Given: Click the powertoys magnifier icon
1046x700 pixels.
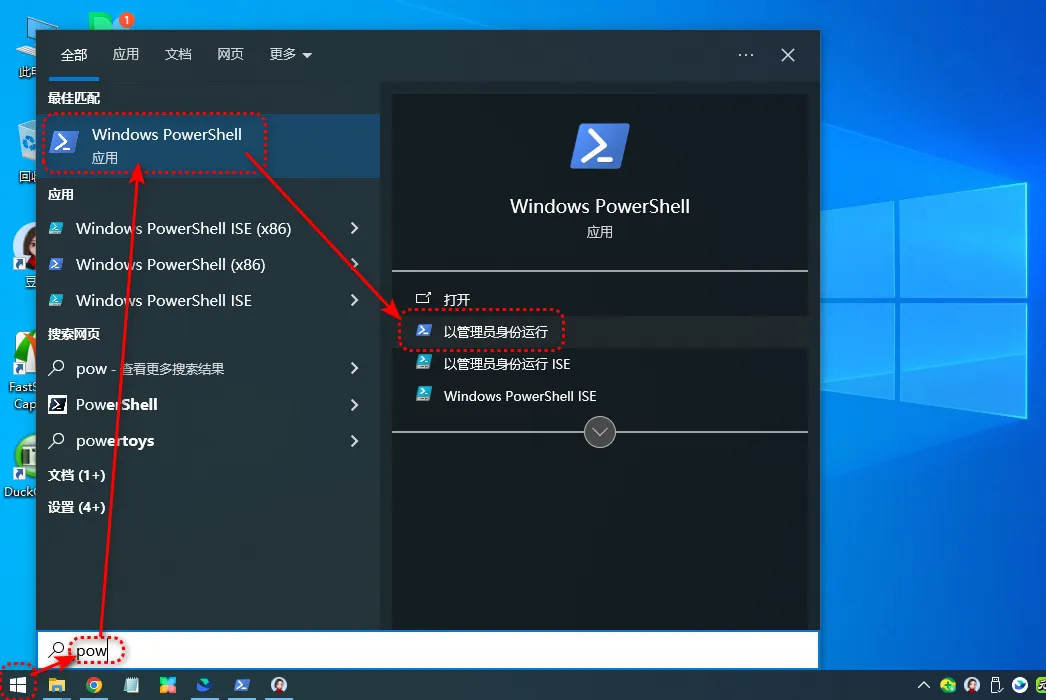Looking at the screenshot, I should [57, 440].
